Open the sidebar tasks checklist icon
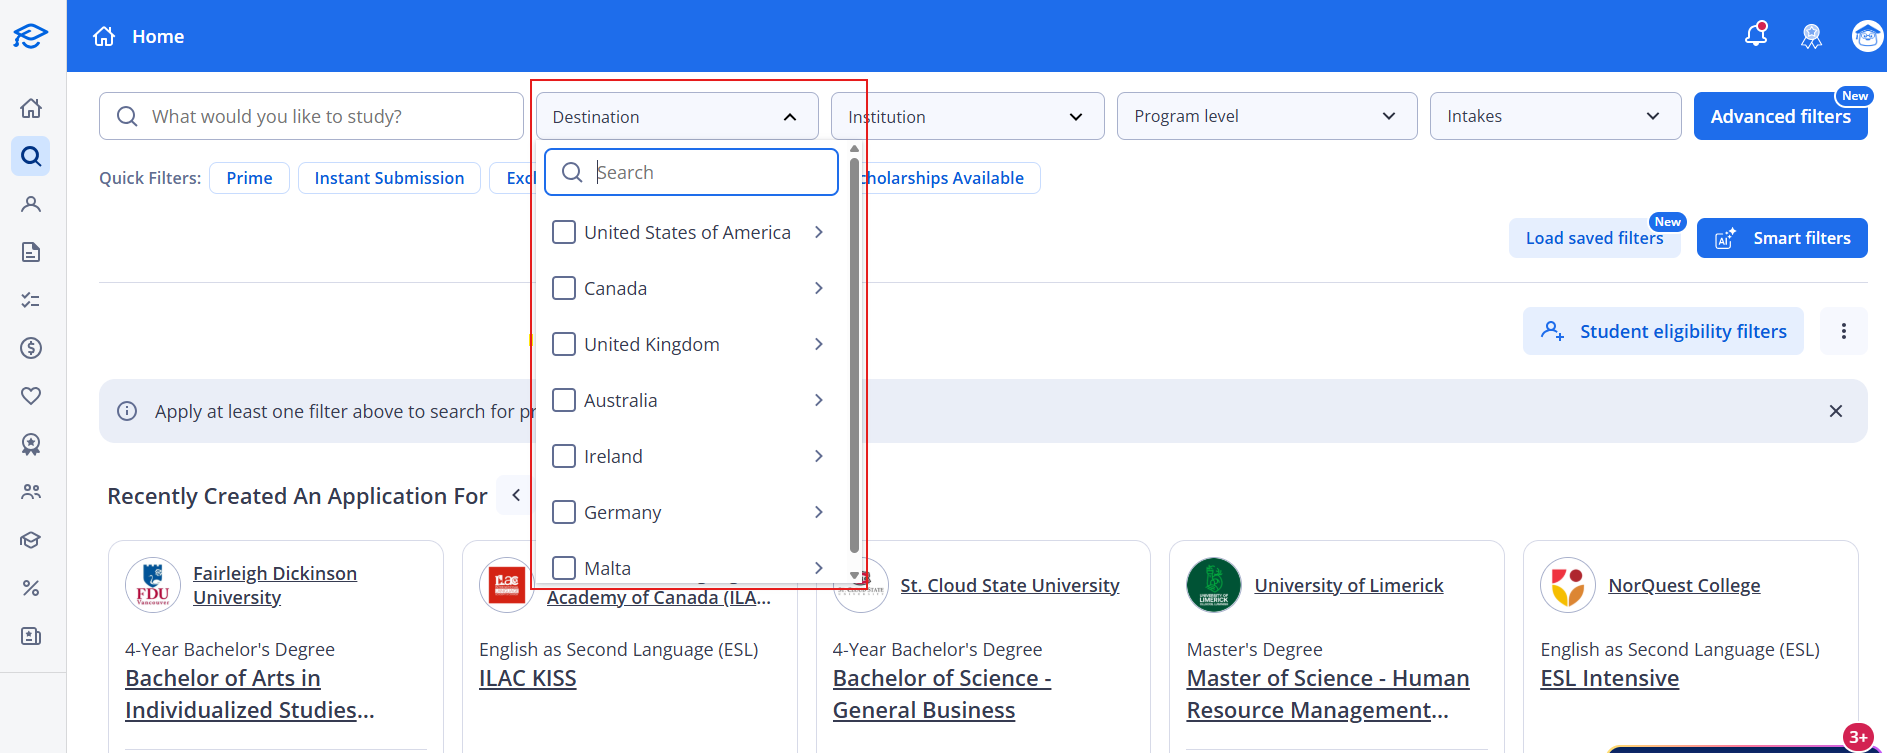 tap(31, 300)
